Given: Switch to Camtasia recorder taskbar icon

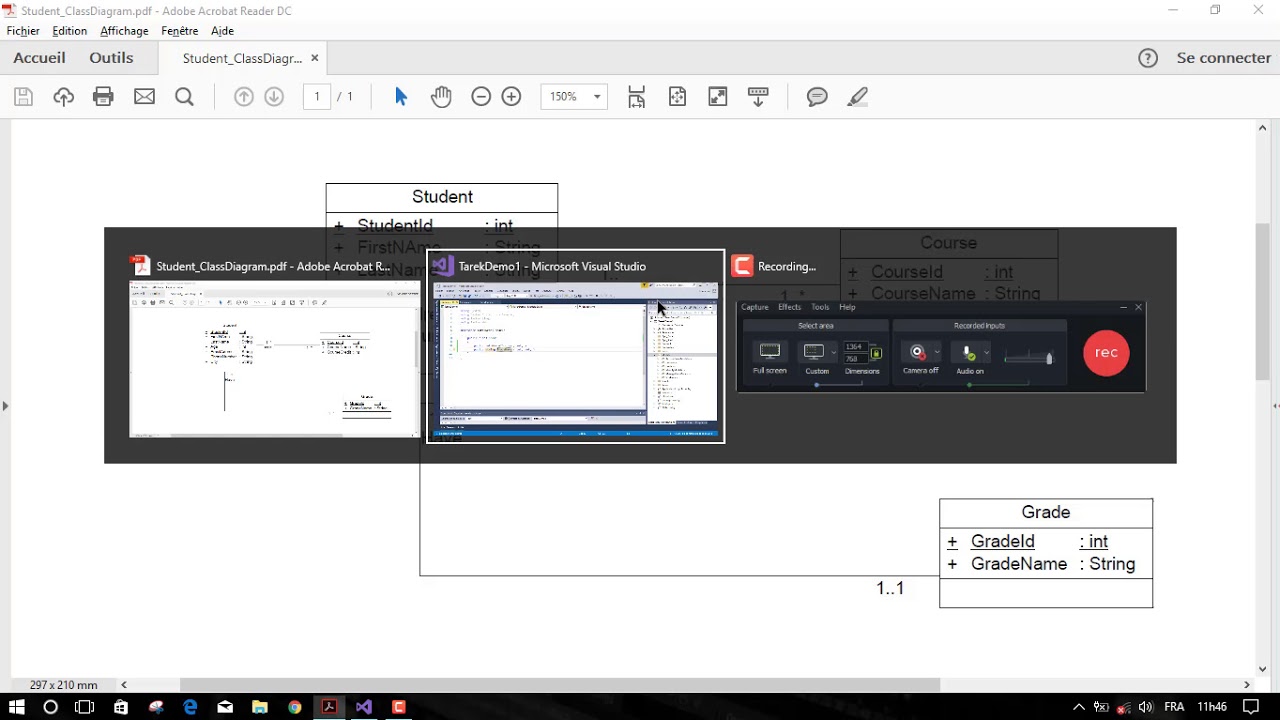Looking at the screenshot, I should click(399, 707).
